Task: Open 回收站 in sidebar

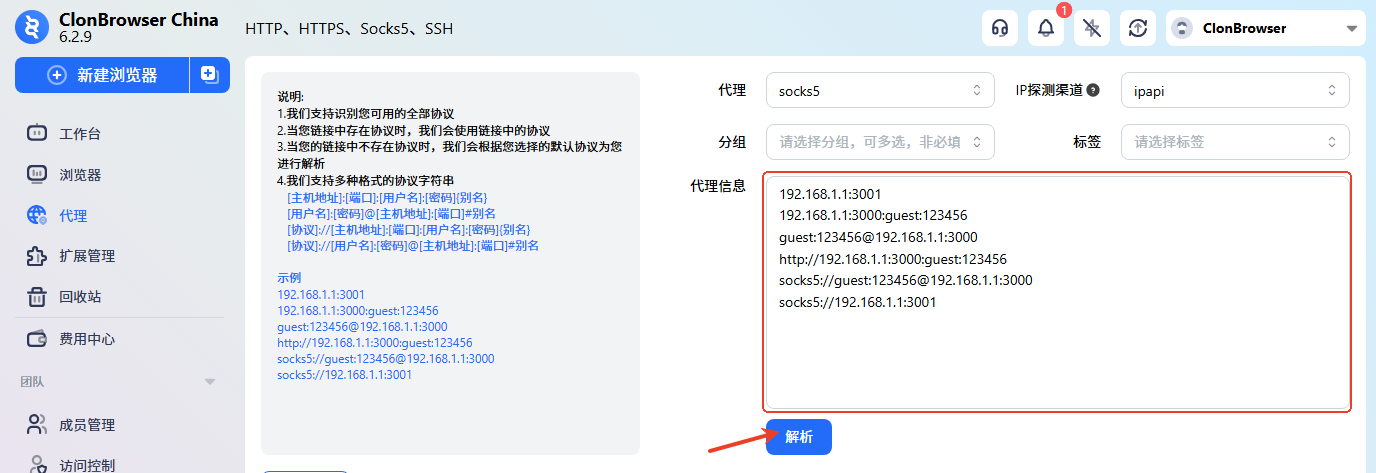Action: (80, 297)
